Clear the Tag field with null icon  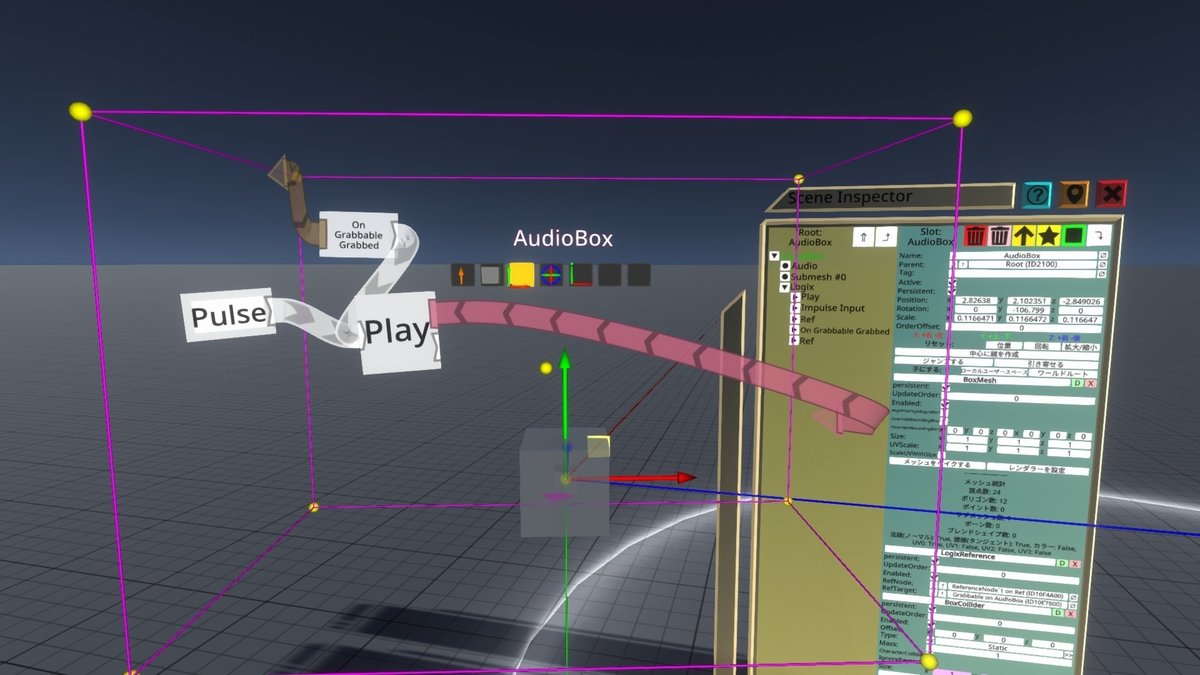click(x=1103, y=274)
